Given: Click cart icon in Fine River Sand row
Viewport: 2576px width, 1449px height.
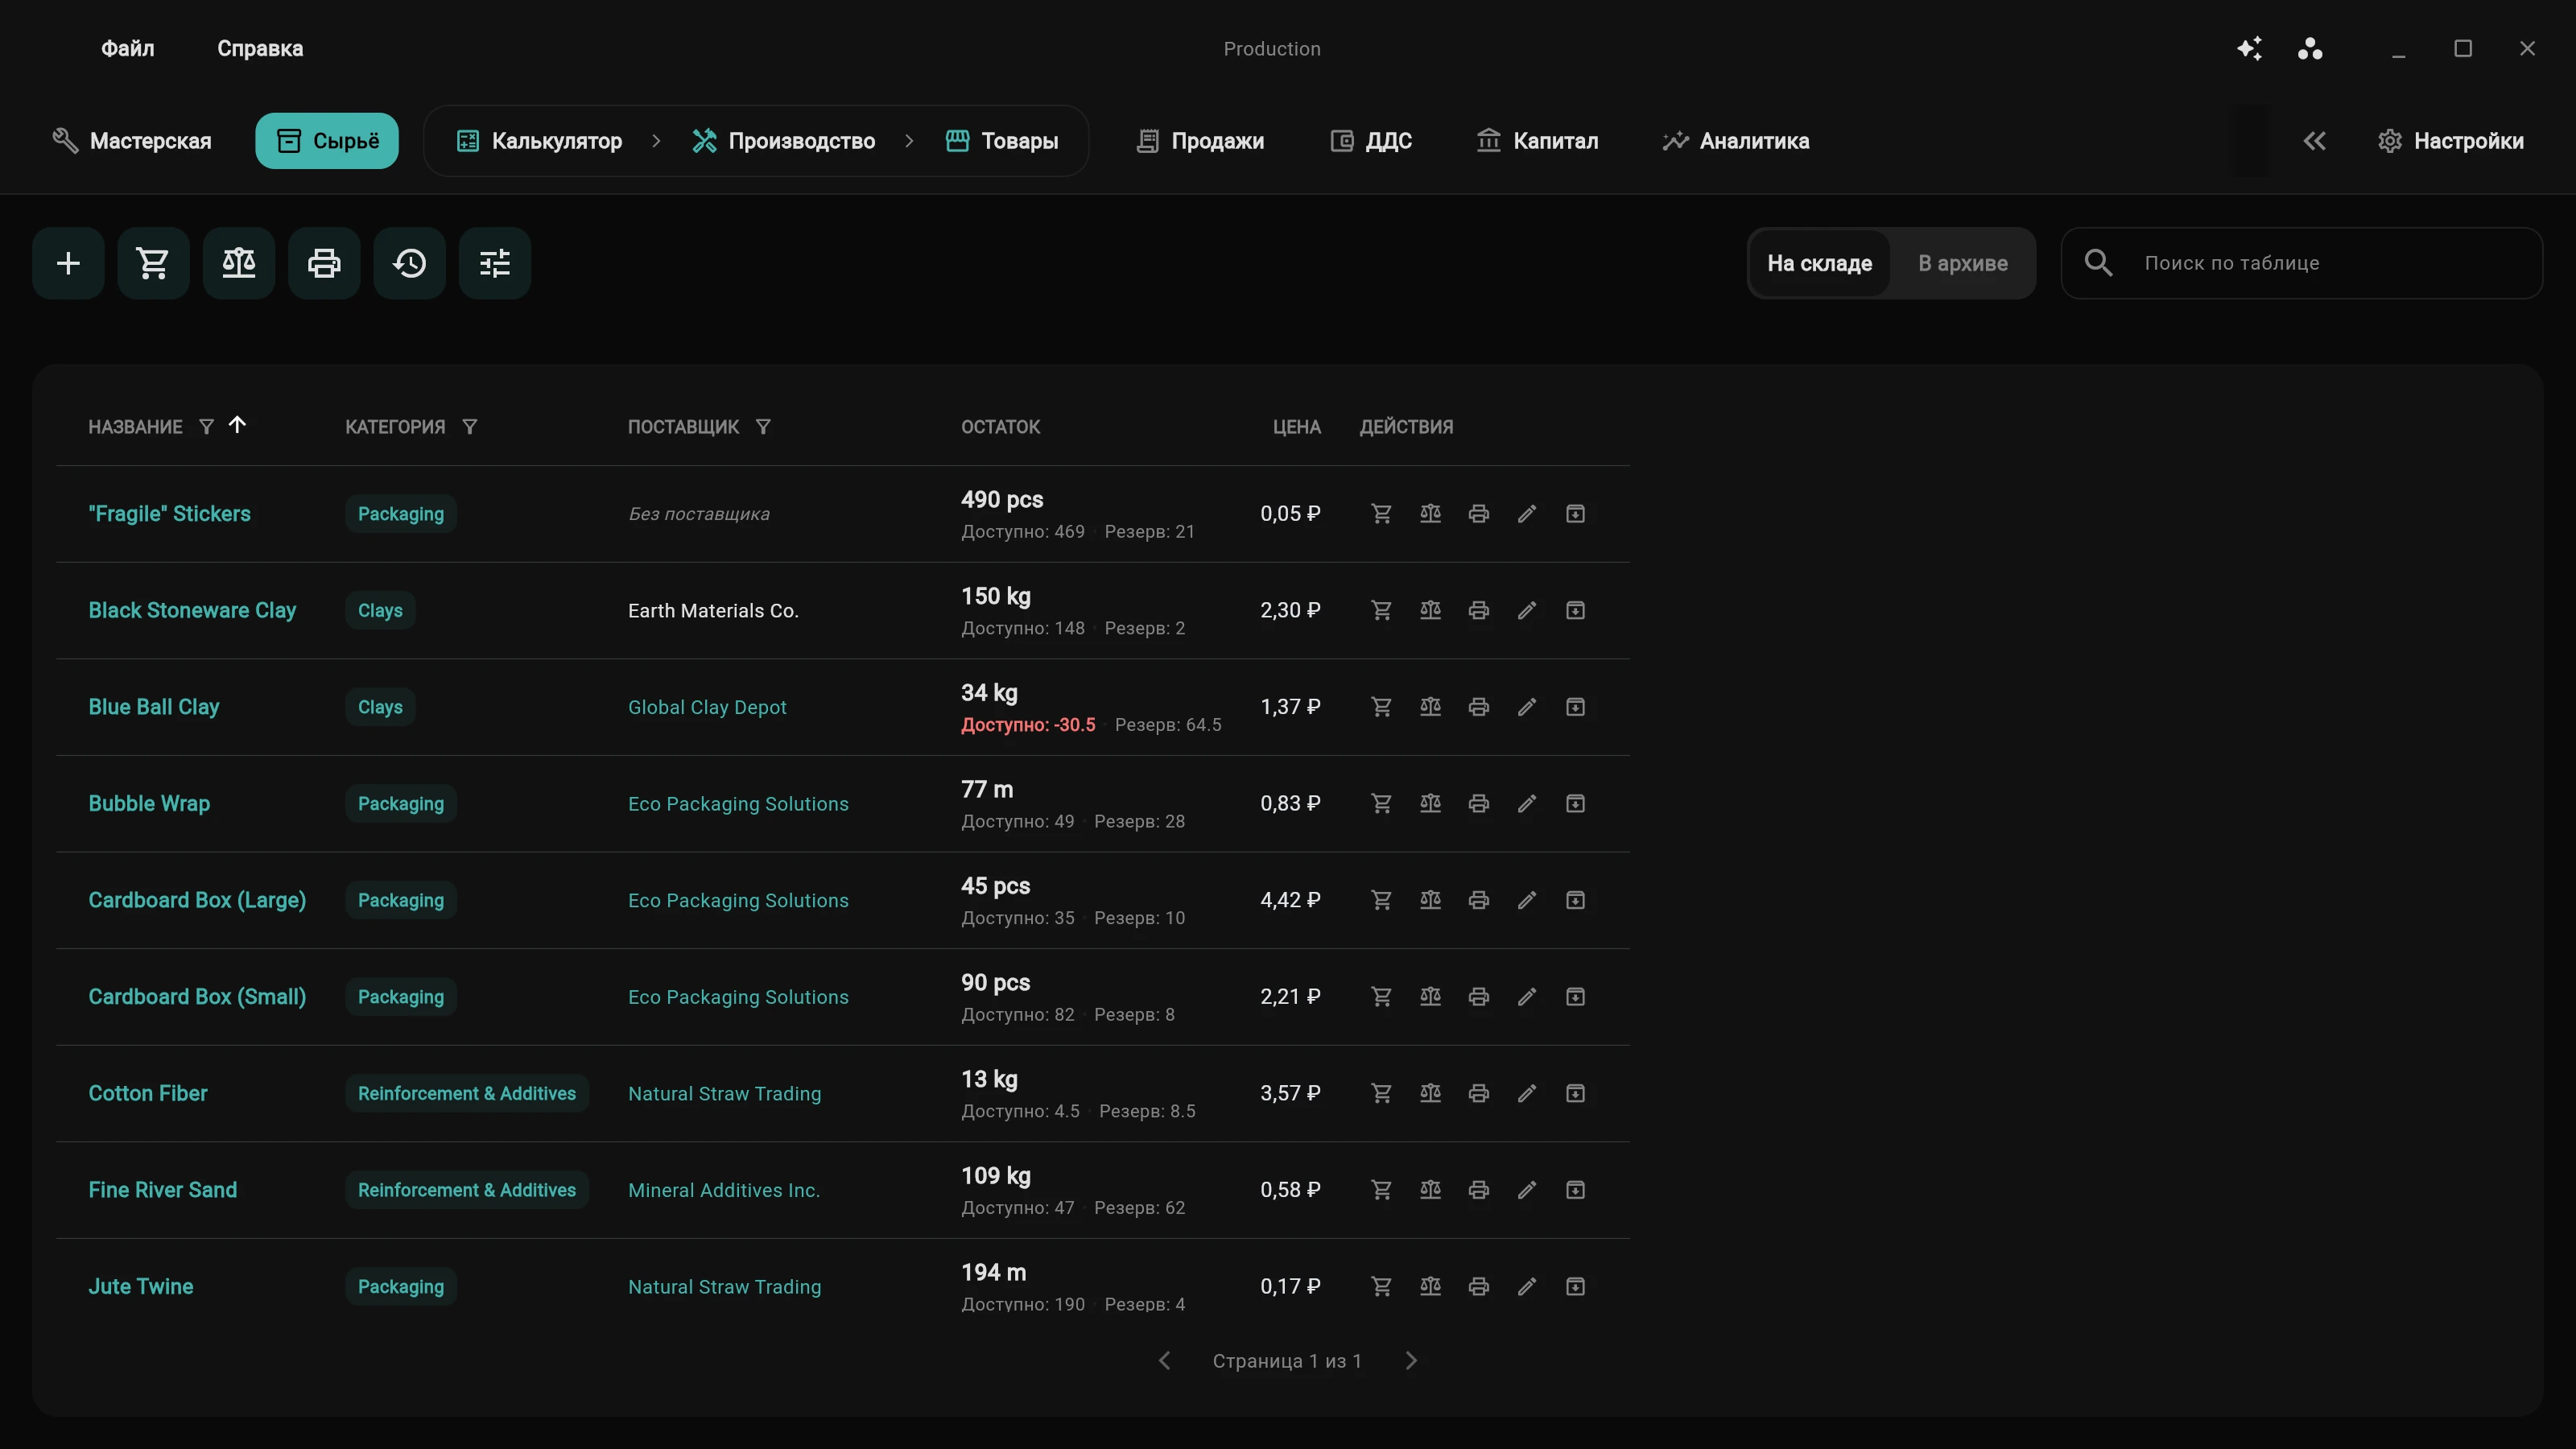Looking at the screenshot, I should click(x=1381, y=1190).
